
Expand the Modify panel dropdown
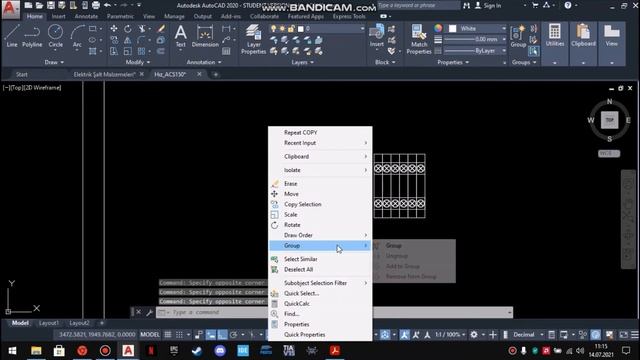pos(138,62)
